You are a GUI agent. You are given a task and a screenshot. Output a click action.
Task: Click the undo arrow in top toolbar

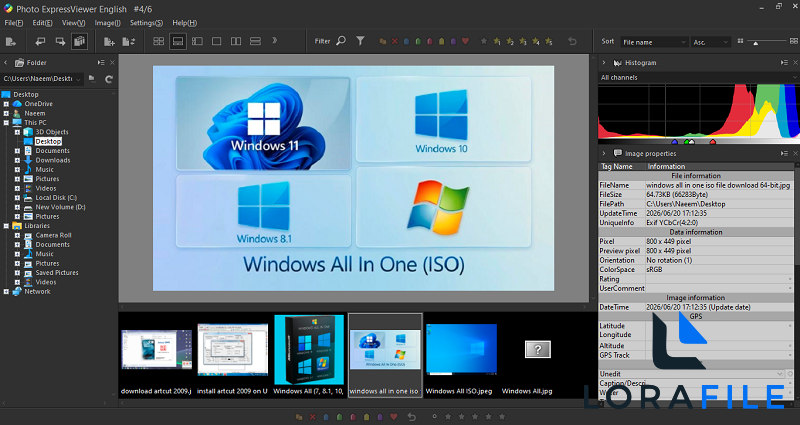pyautogui.click(x=572, y=41)
